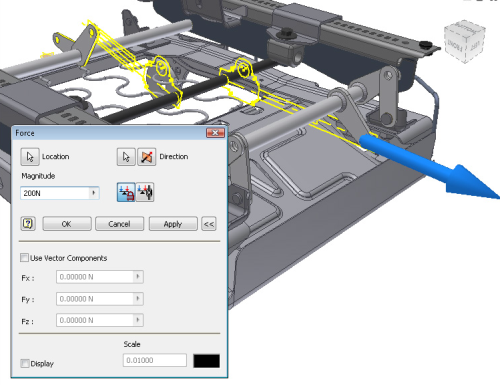Expand the Fx value arrow
This screenshot has height=385, width=500.
coord(138,277)
